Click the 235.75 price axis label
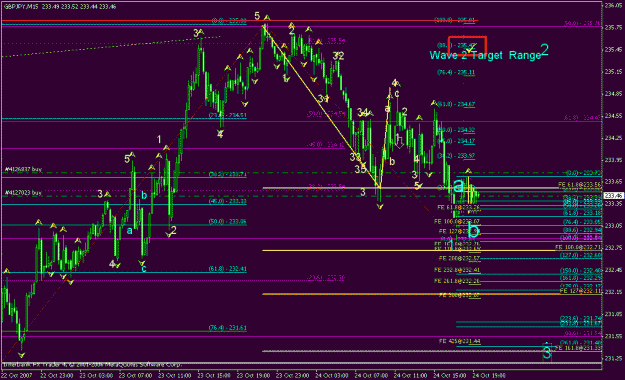This screenshot has width=625, height=380. pyautogui.click(x=613, y=28)
